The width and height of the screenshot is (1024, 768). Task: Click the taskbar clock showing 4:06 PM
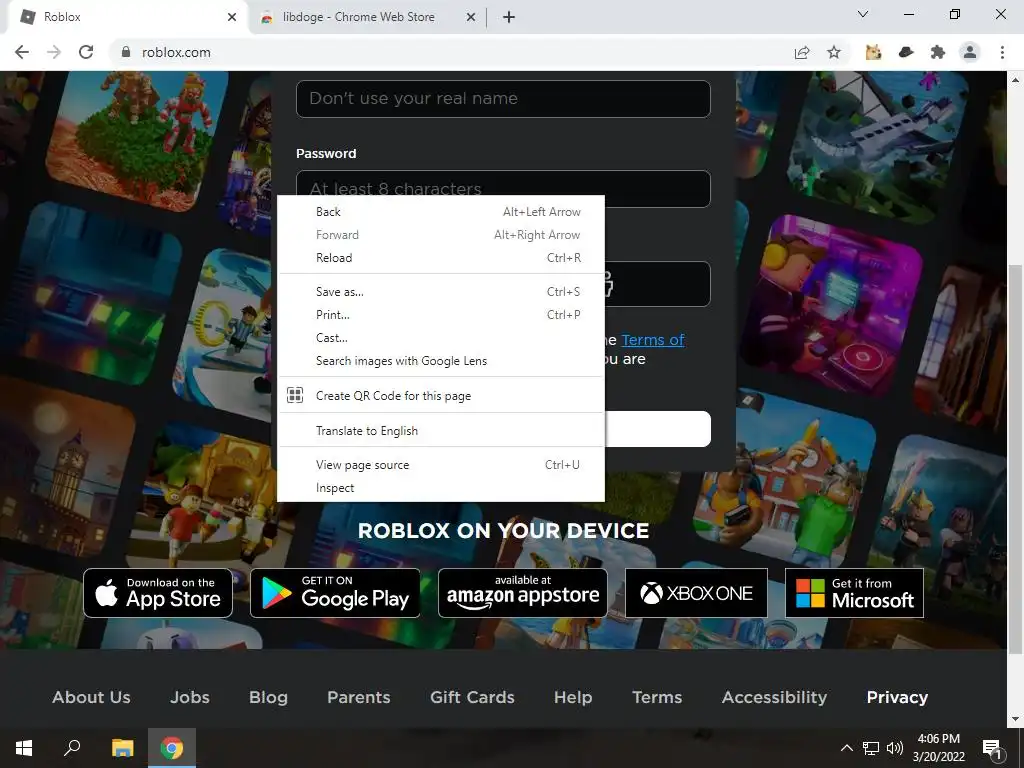coord(938,748)
